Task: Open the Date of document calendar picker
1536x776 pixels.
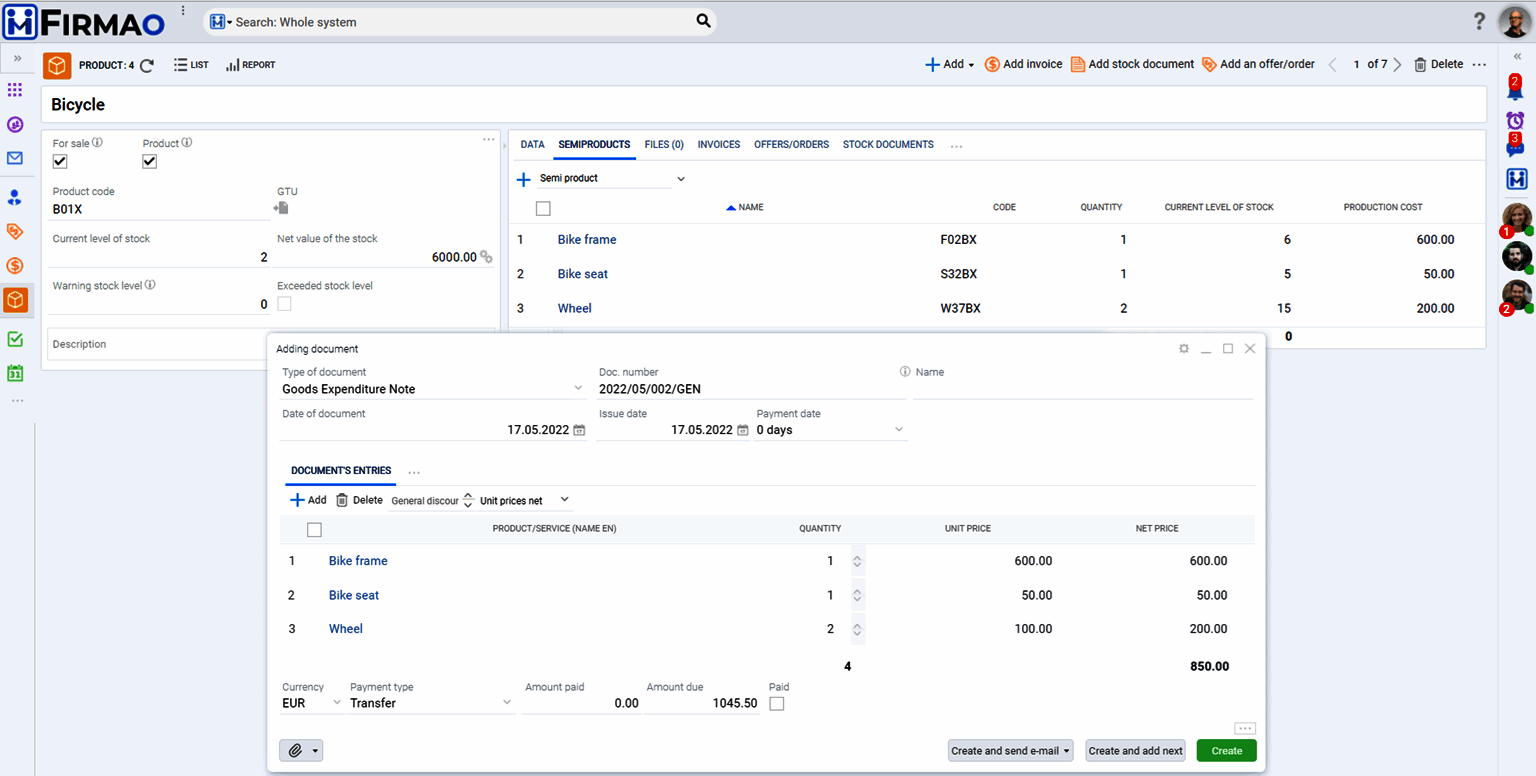Action: 579,430
